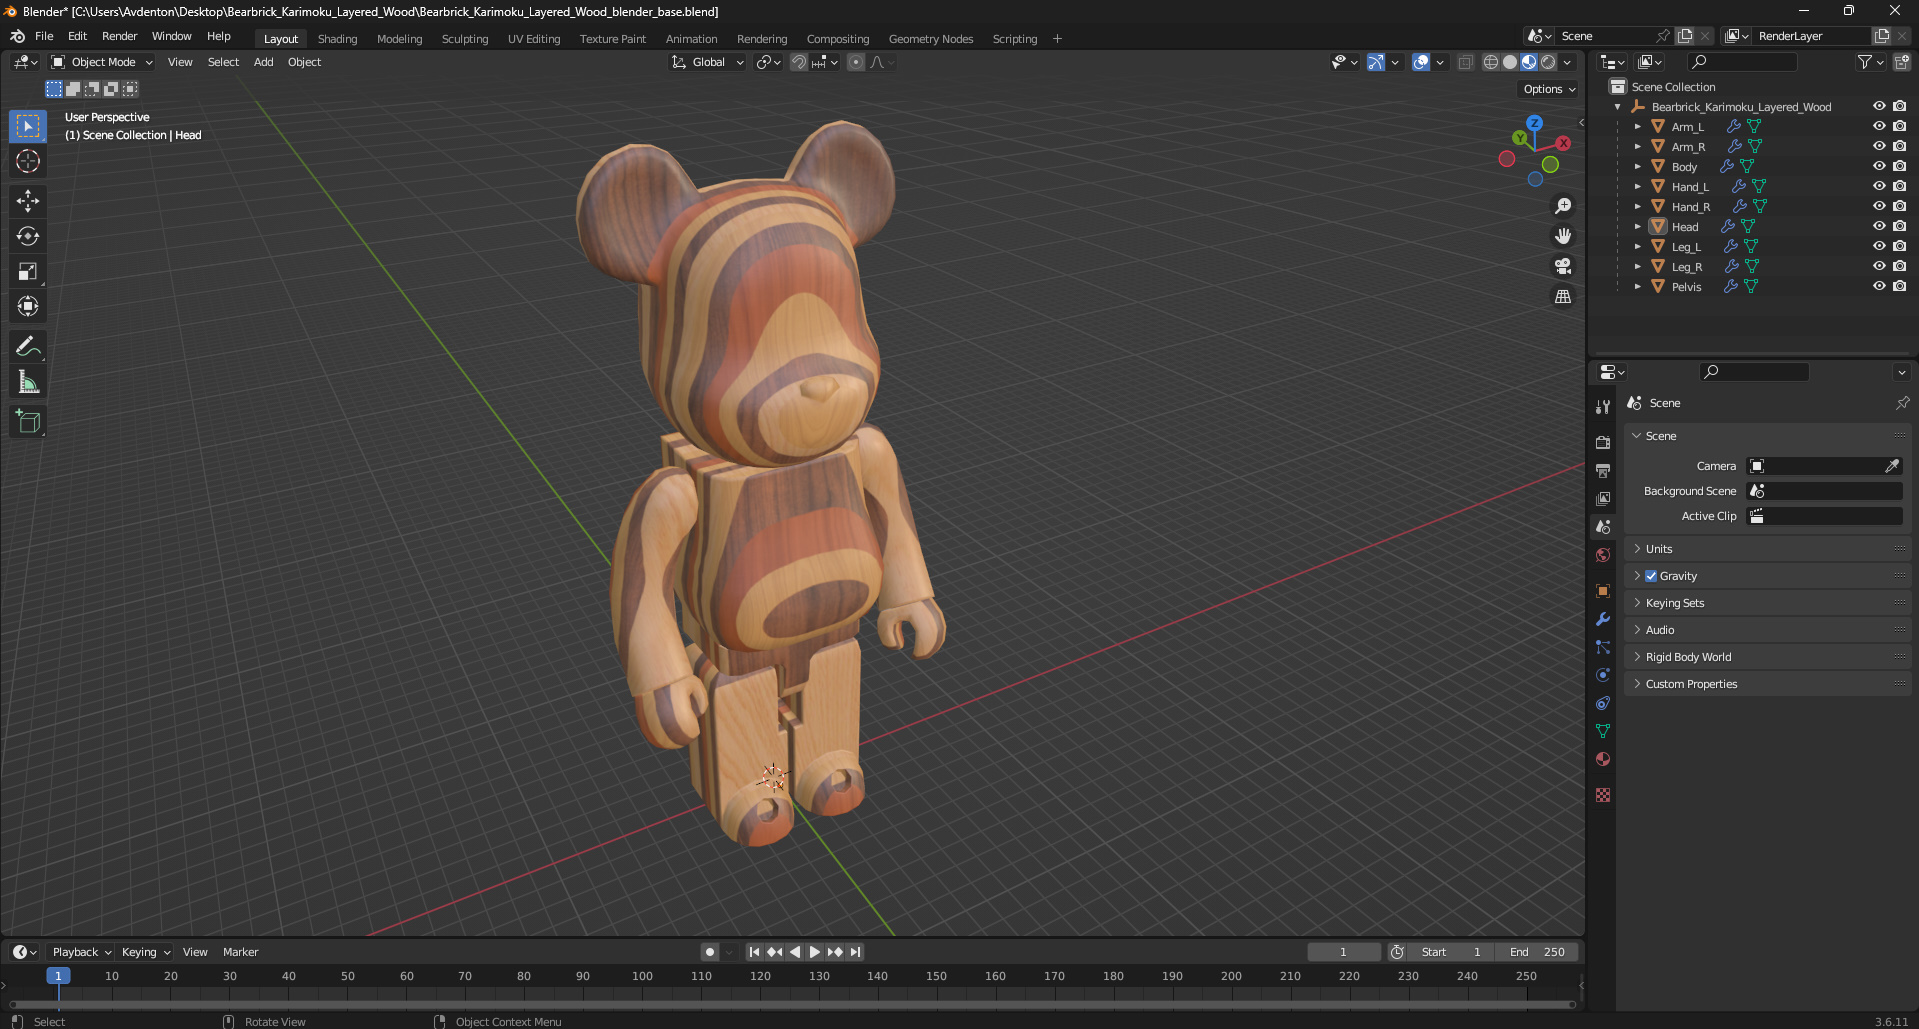Open the Playback dropdown in timeline
This screenshot has height=1029, width=1919.
81,952
